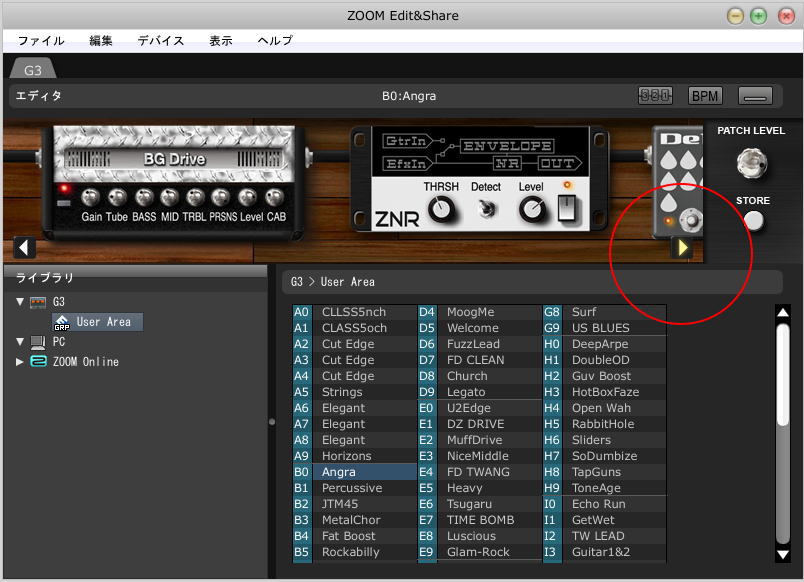
Task: Select patch I2 TW LEAD
Action: pos(605,536)
